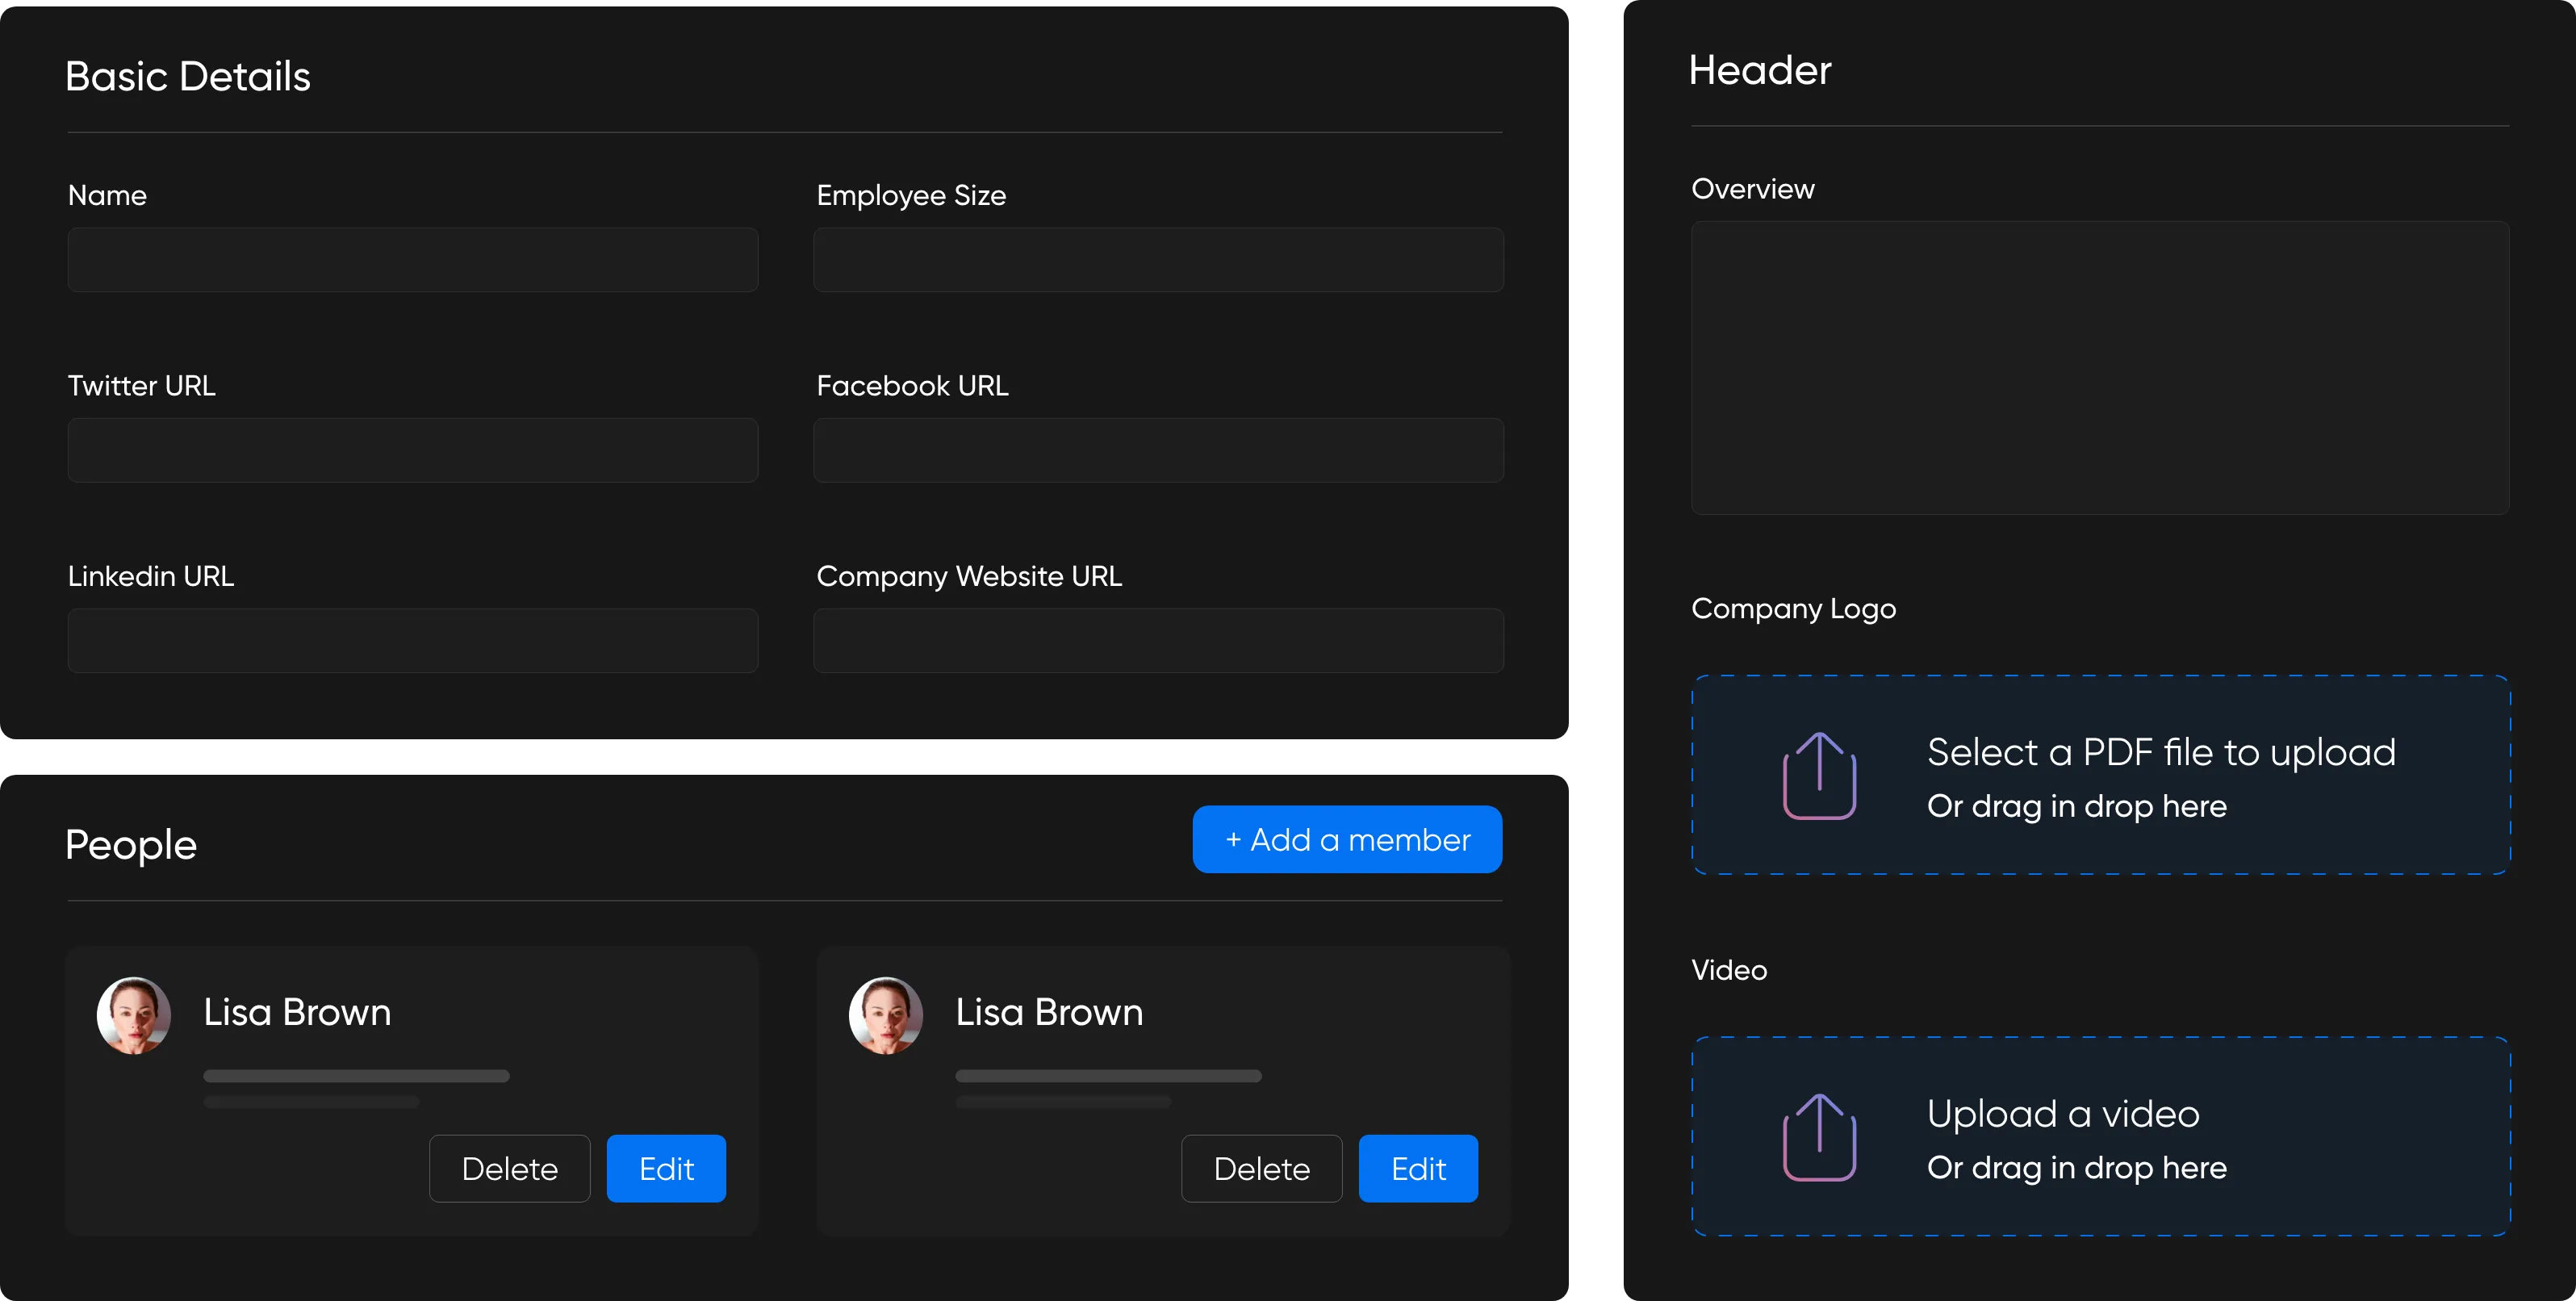
Task: Edit the second Lisa Brown member
Action: pos(1418,1168)
